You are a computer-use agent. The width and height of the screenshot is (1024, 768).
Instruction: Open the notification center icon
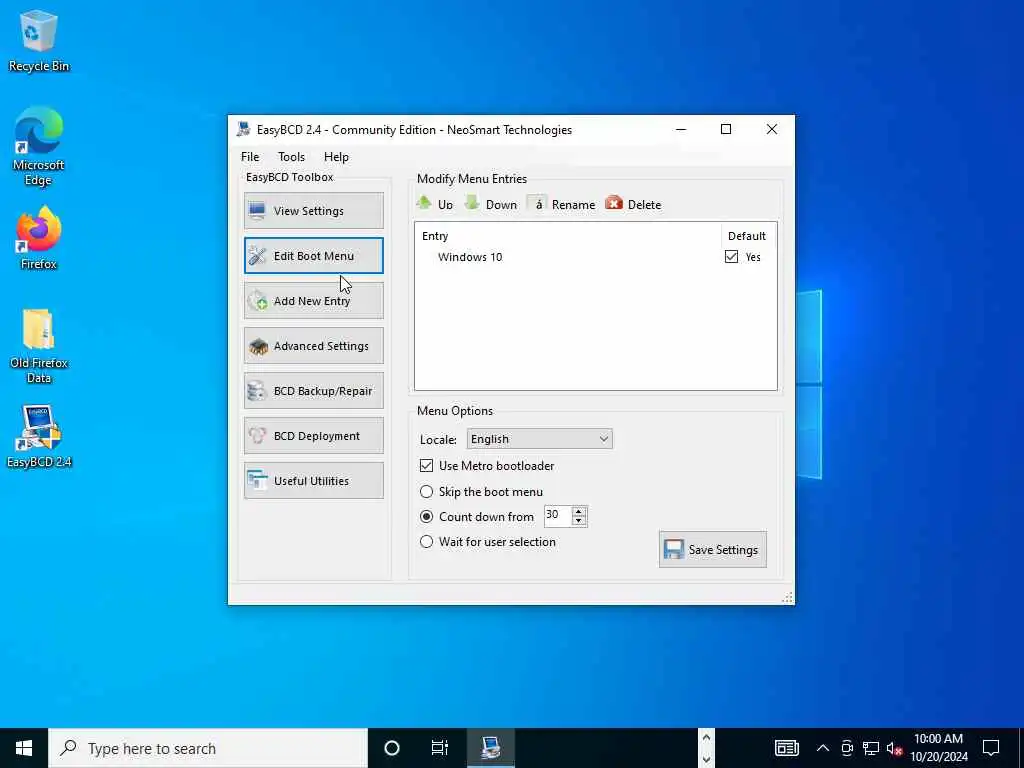point(991,748)
